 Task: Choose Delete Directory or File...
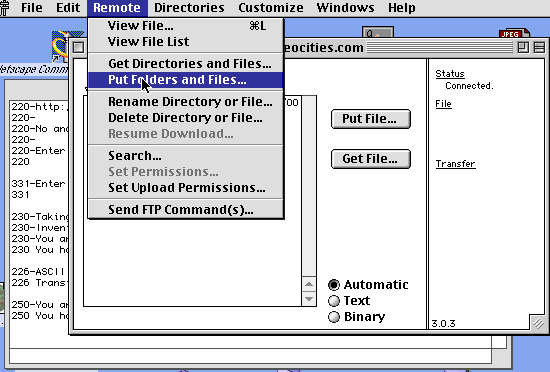pos(186,118)
